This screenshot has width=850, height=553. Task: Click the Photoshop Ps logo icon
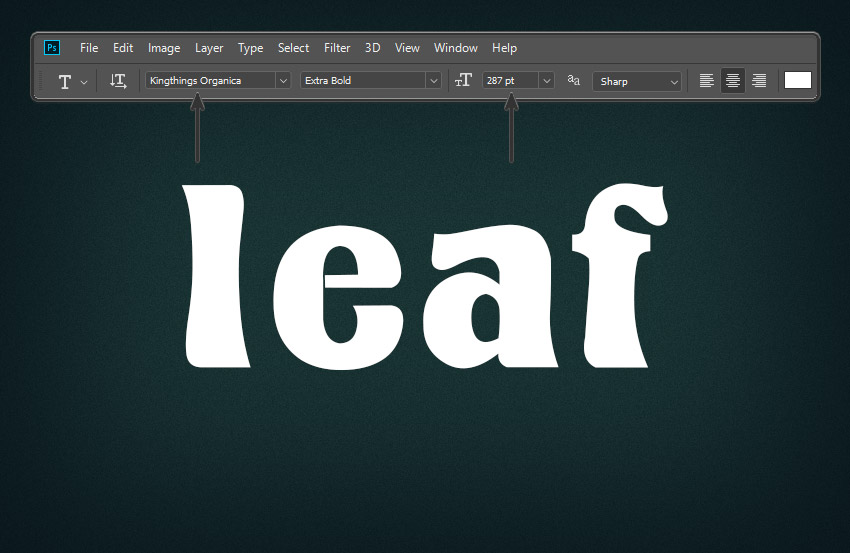[x=52, y=48]
